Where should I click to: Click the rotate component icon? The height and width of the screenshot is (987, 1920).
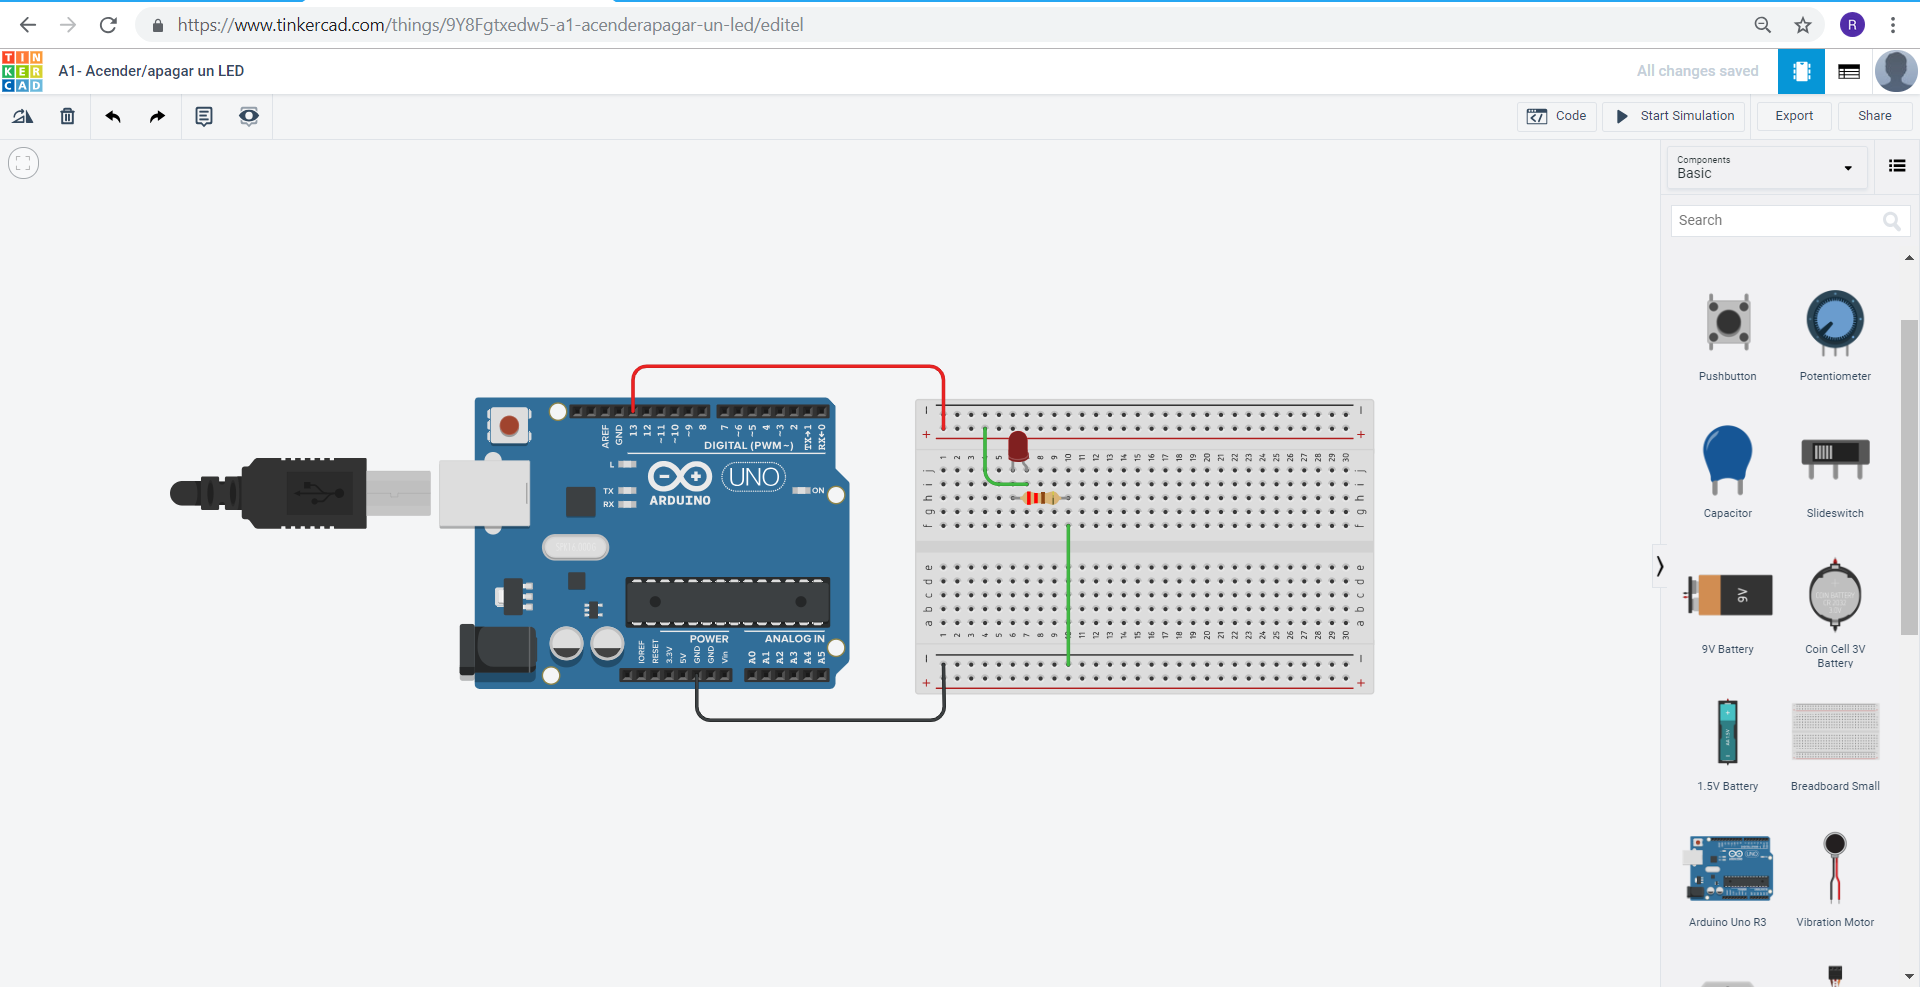tap(22, 116)
